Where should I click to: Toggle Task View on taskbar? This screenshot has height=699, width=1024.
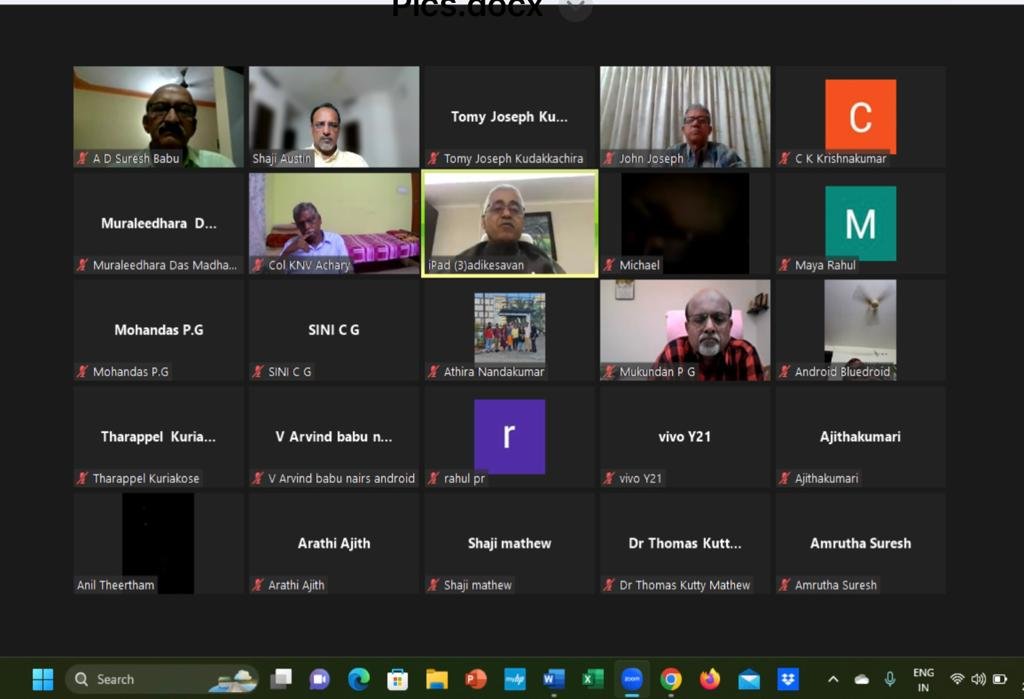[281, 679]
